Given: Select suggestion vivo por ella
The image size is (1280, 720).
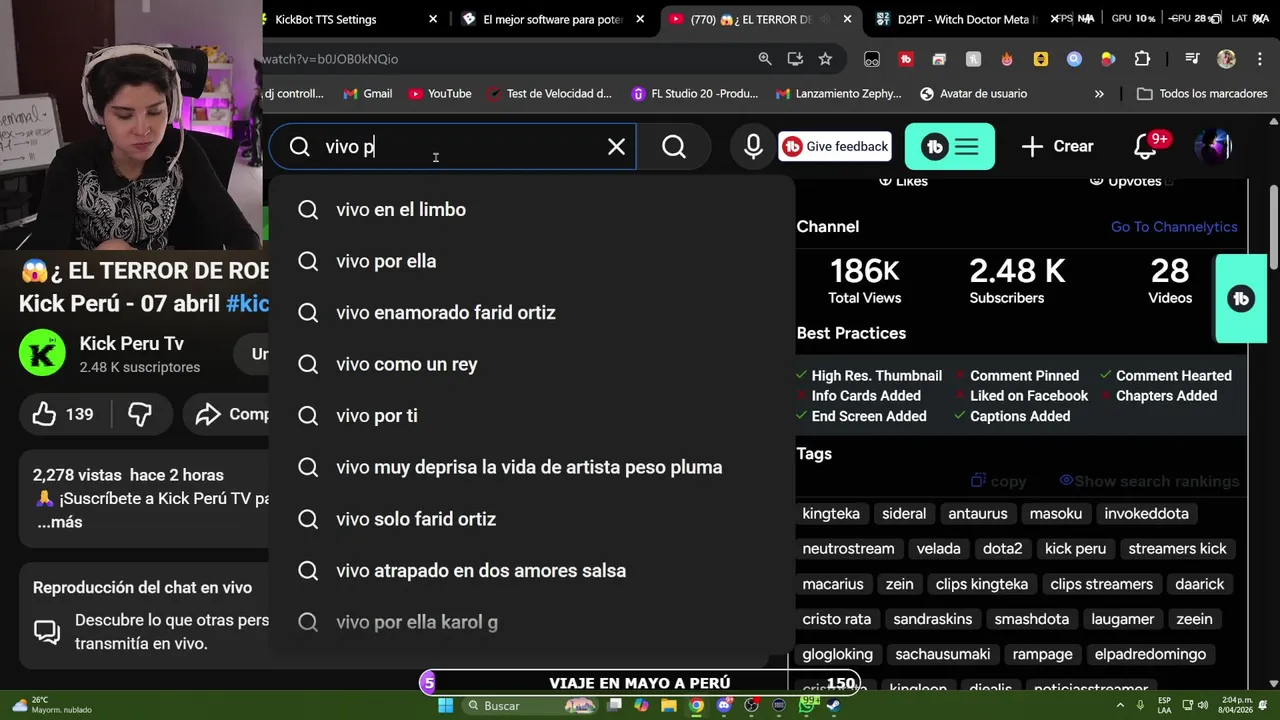Looking at the screenshot, I should [531, 261].
